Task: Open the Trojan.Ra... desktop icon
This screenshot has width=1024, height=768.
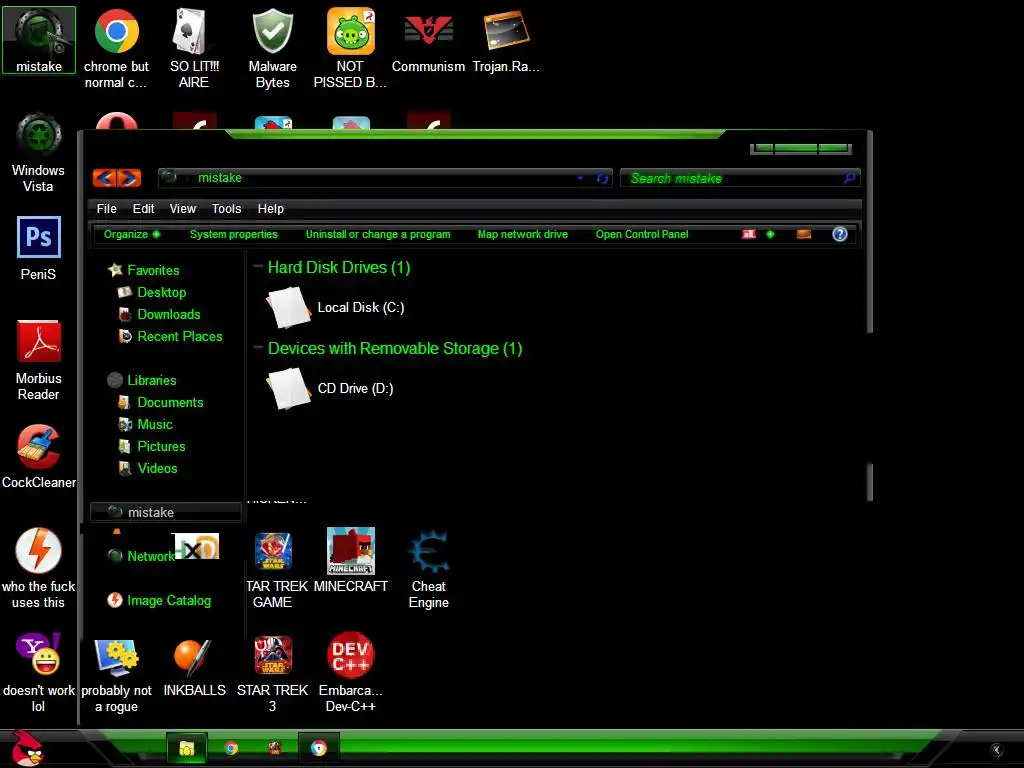Action: click(x=506, y=40)
